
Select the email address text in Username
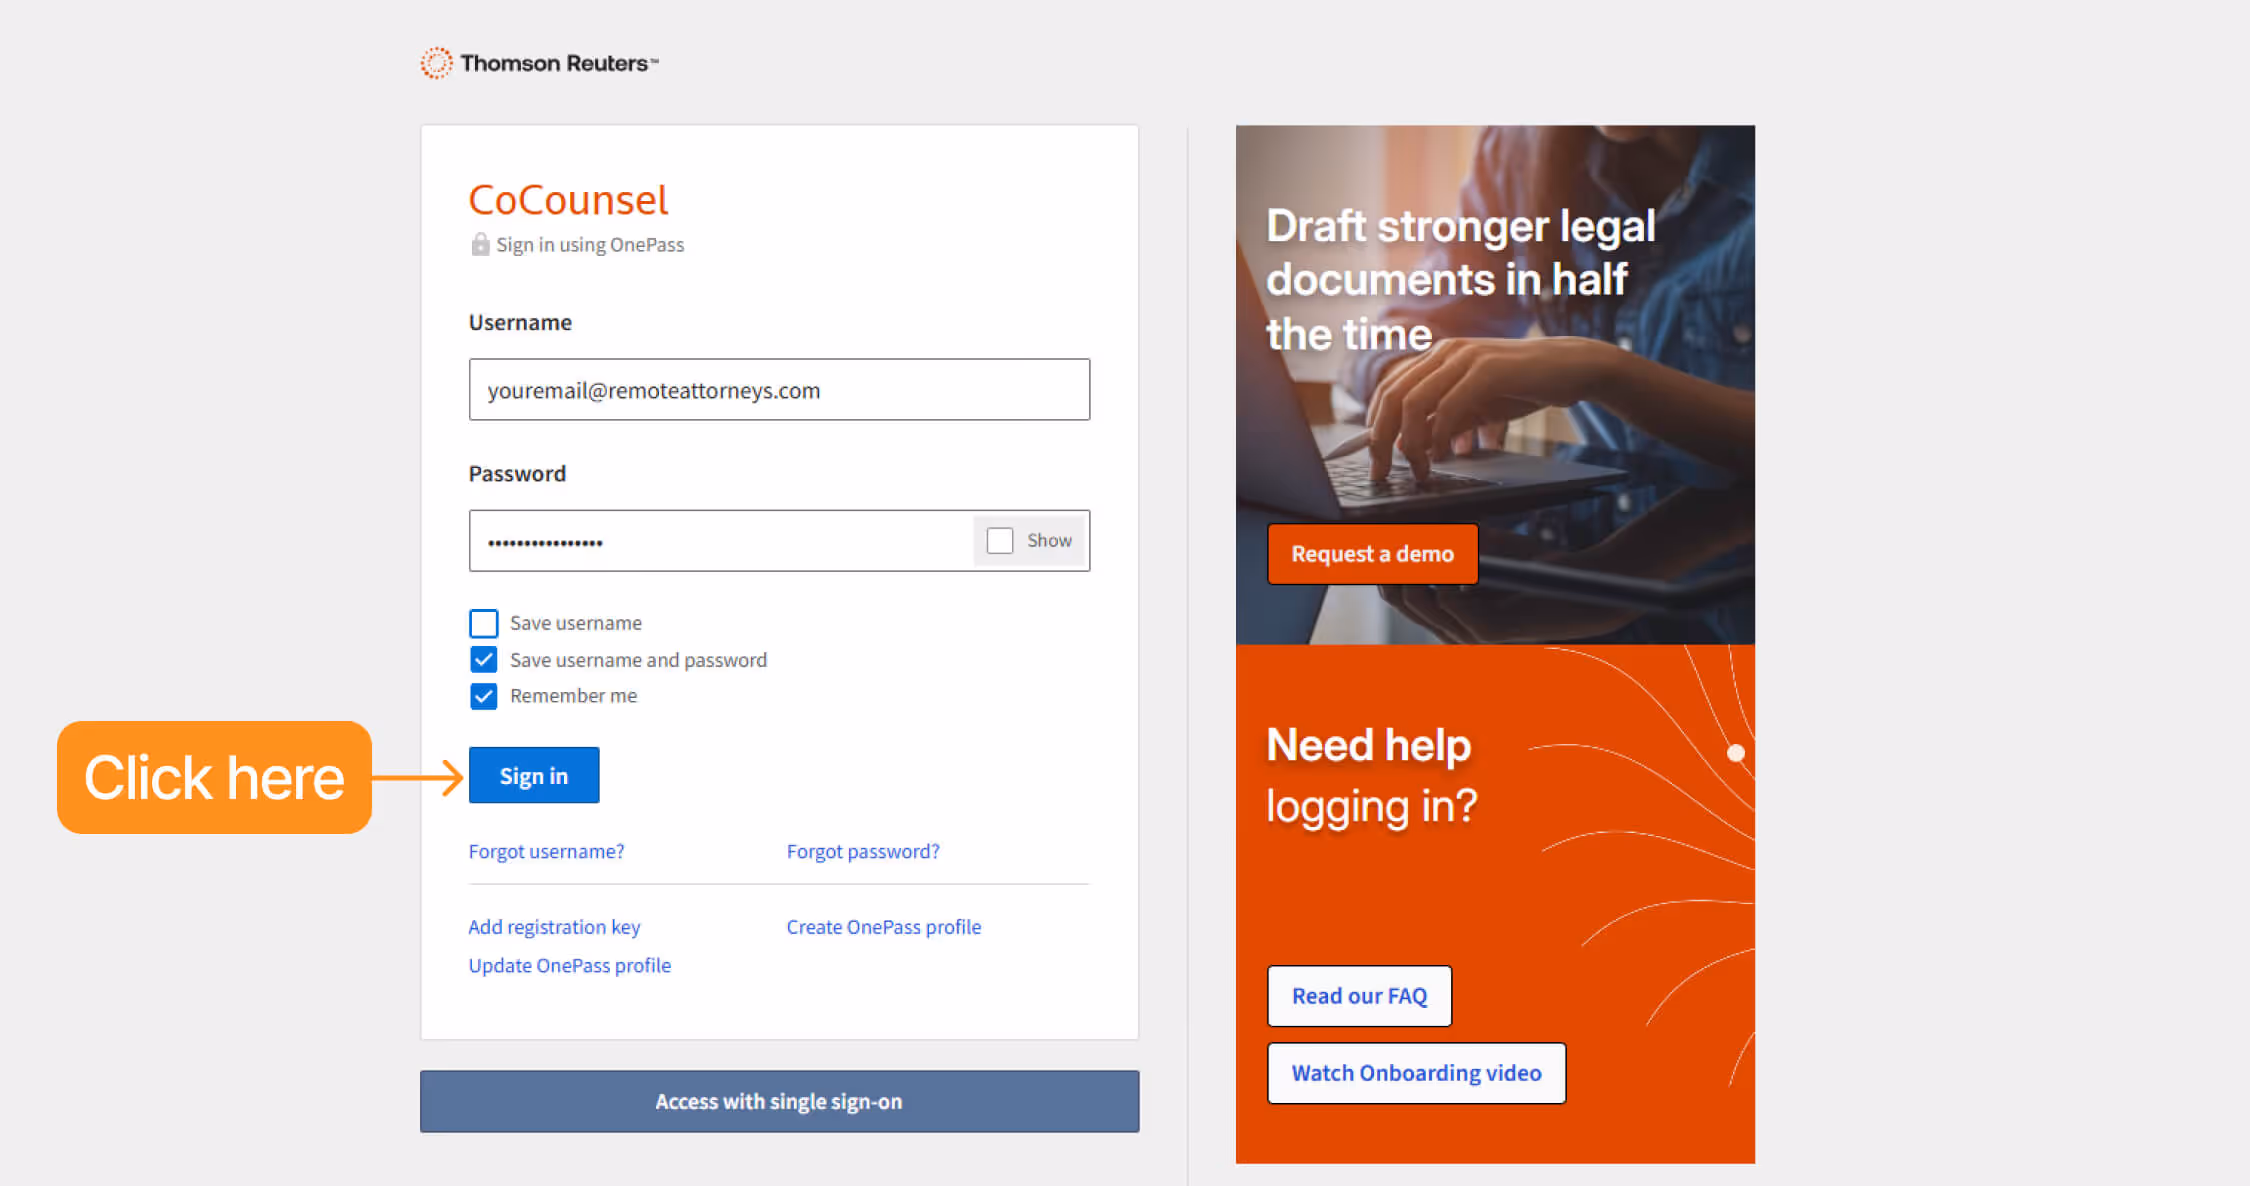pyautogui.click(x=654, y=390)
